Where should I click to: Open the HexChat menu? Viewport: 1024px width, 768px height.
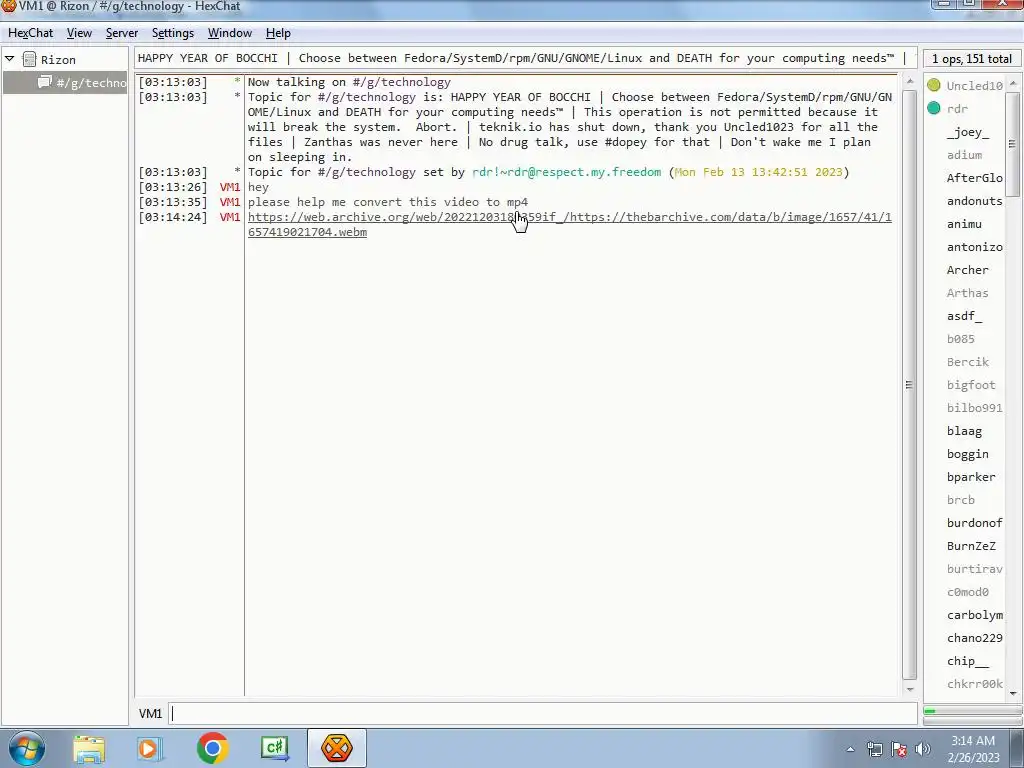(x=30, y=33)
